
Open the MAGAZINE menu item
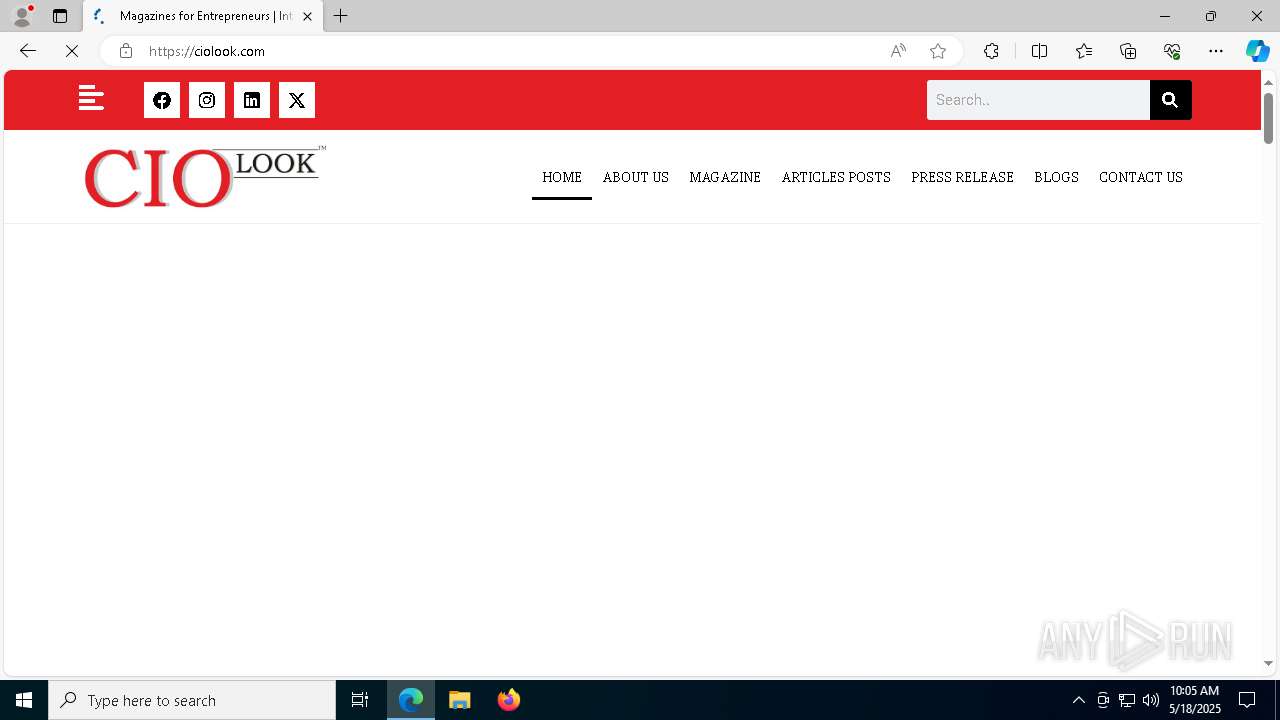[725, 177]
